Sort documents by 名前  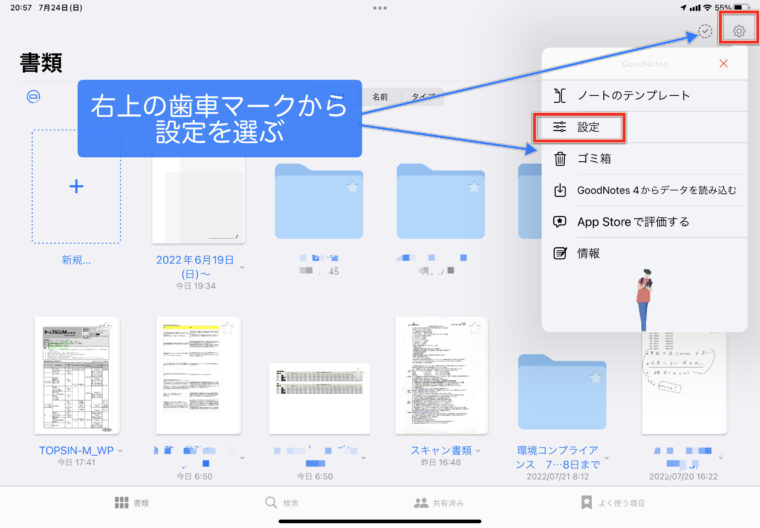click(x=380, y=97)
